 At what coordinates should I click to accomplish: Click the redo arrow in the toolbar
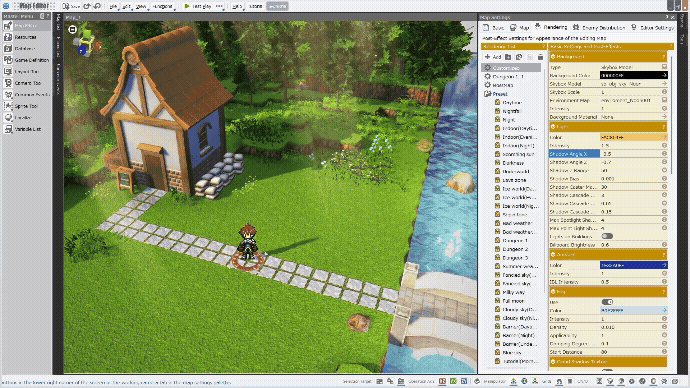(x=97, y=6)
